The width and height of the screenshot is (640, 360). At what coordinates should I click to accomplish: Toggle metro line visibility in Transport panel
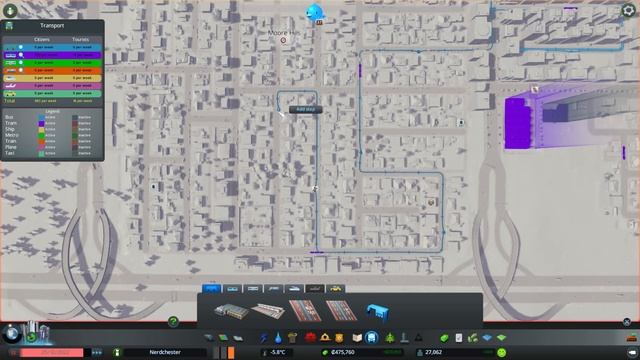tap(21, 63)
